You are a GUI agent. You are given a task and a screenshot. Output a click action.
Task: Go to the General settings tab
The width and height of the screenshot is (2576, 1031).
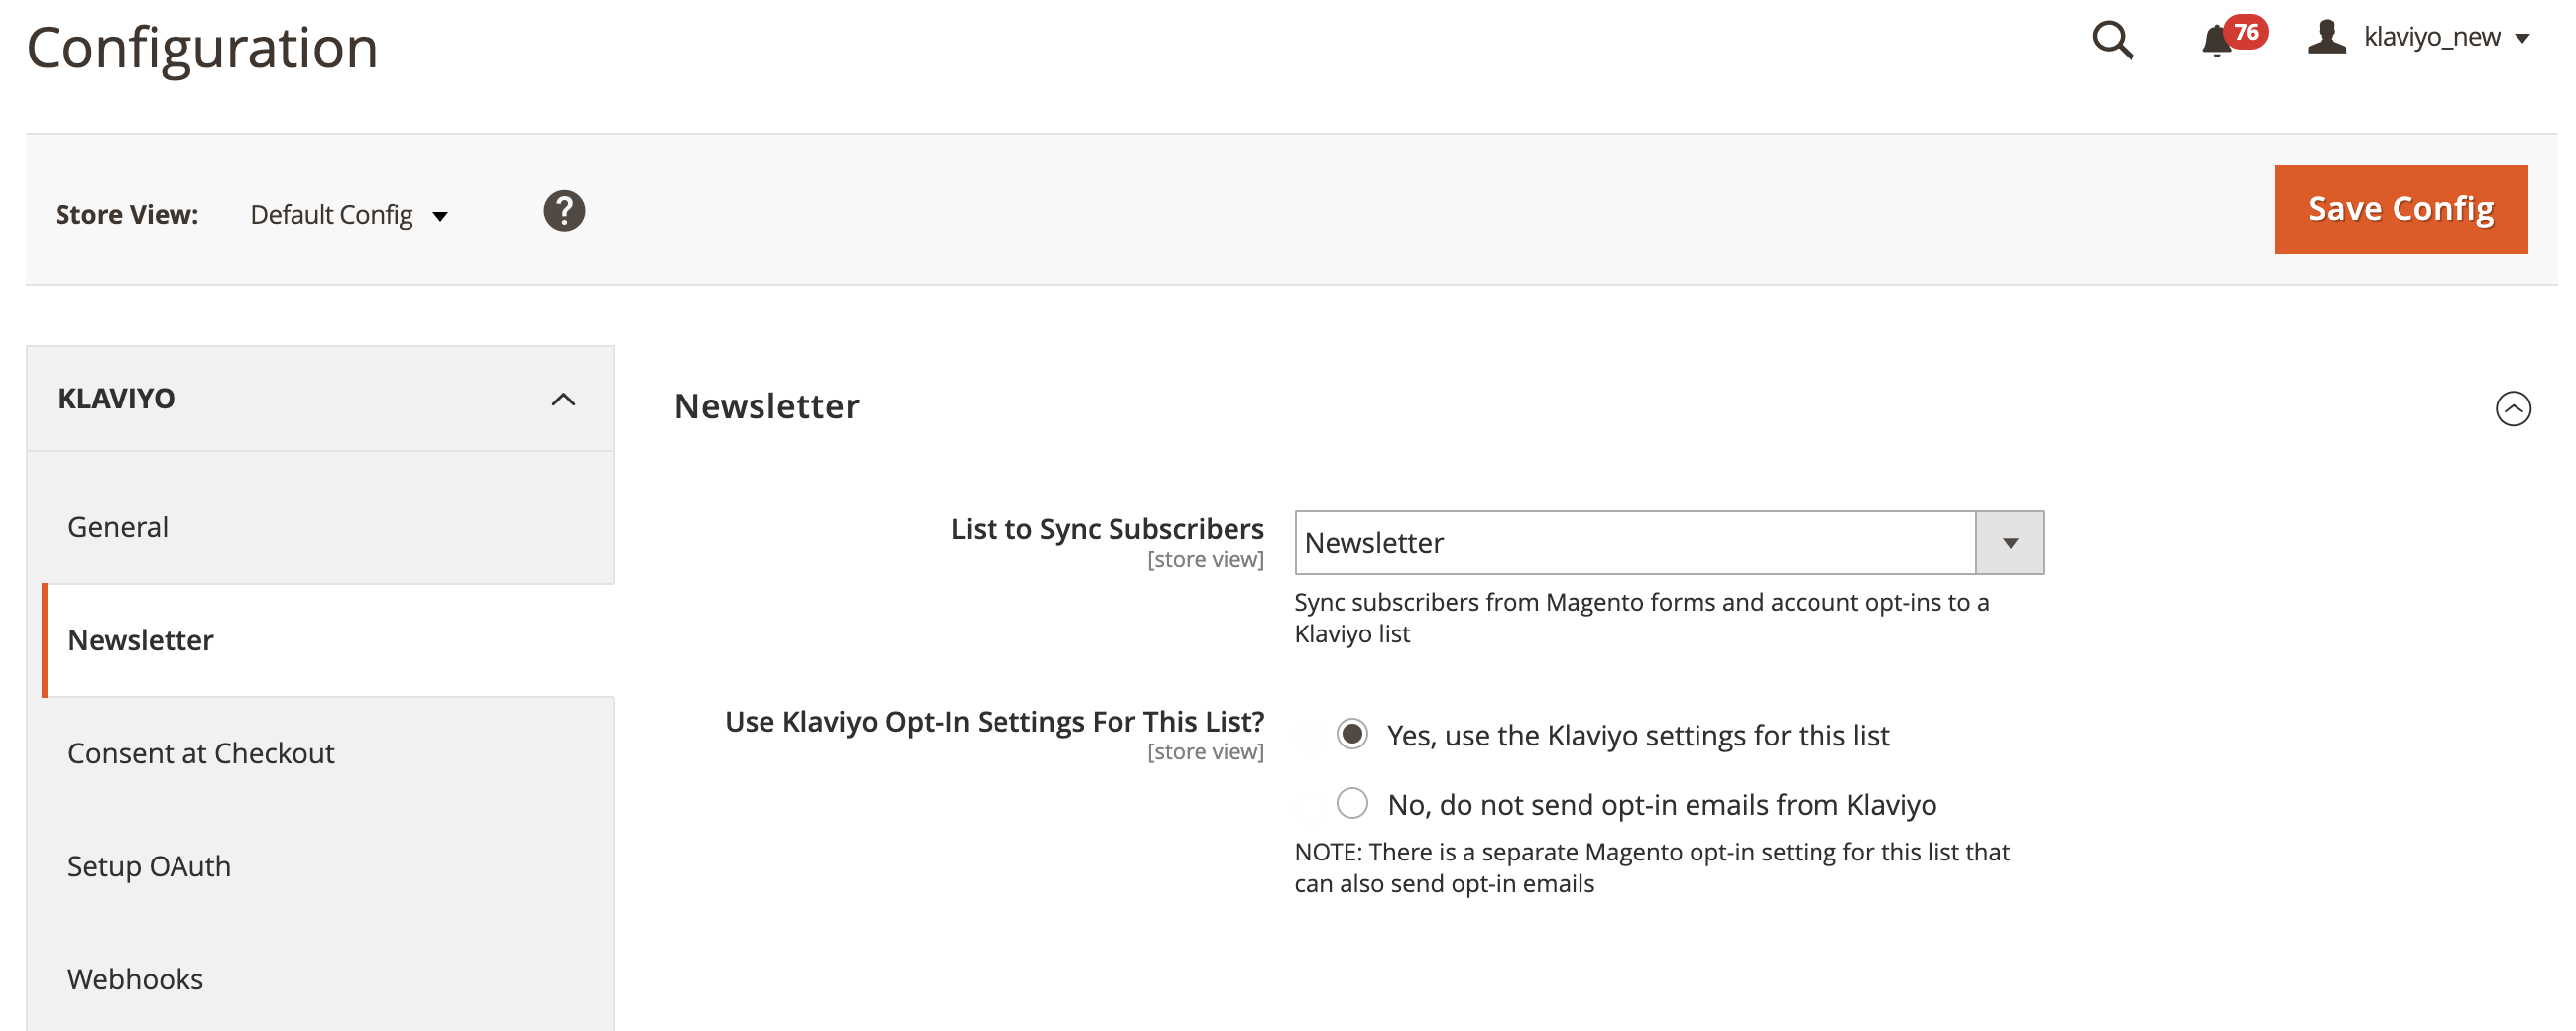coord(118,527)
